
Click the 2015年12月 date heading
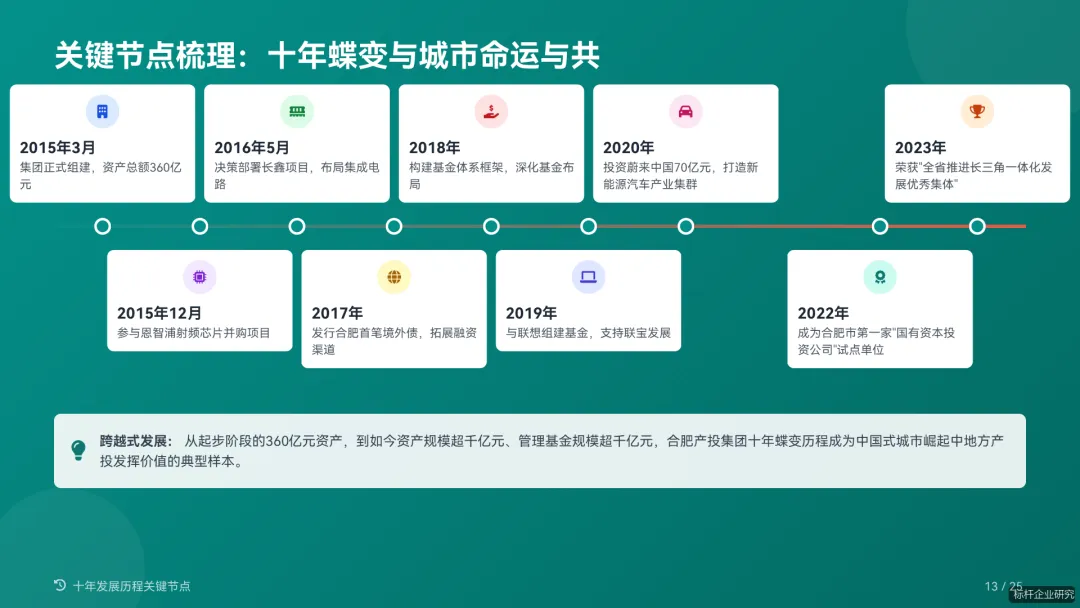pyautogui.click(x=159, y=313)
